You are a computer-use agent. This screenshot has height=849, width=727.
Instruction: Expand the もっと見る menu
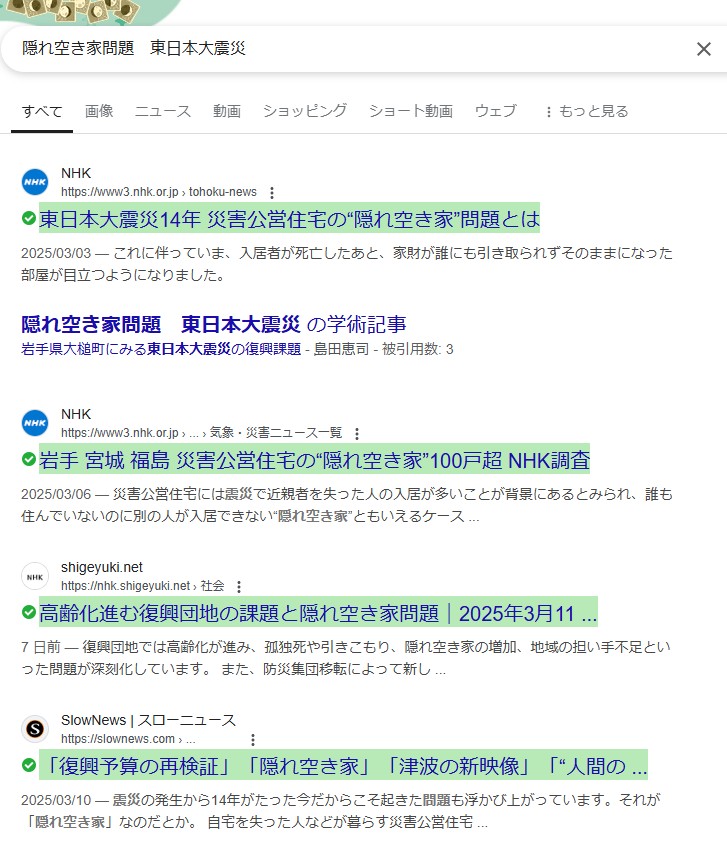pyautogui.click(x=587, y=112)
